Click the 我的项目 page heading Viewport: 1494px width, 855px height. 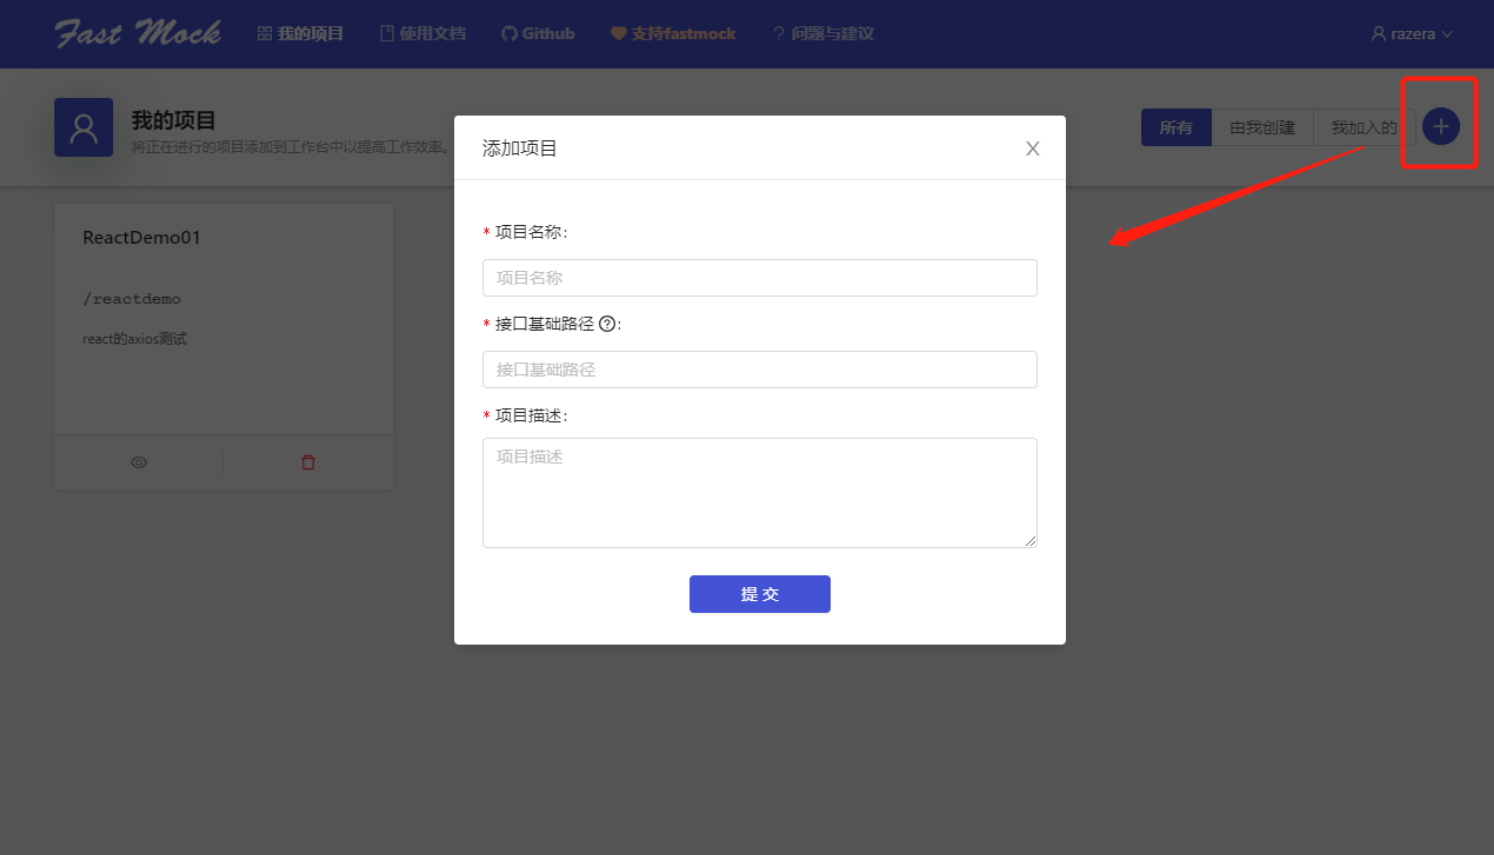pos(174,120)
